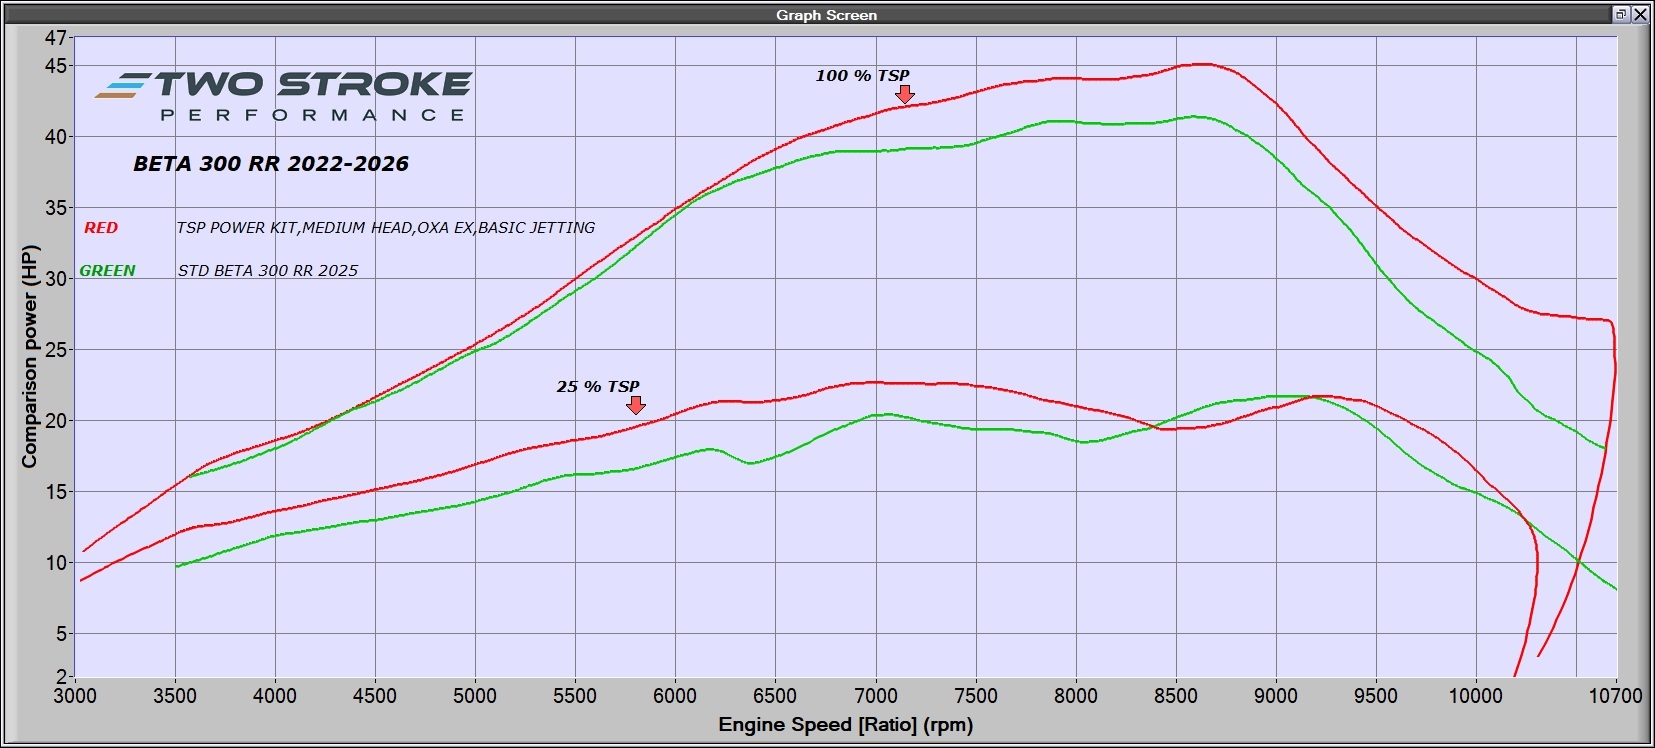The height and width of the screenshot is (748, 1655).
Task: Click the STD BETA 300 RR 2025 text
Action: [267, 271]
